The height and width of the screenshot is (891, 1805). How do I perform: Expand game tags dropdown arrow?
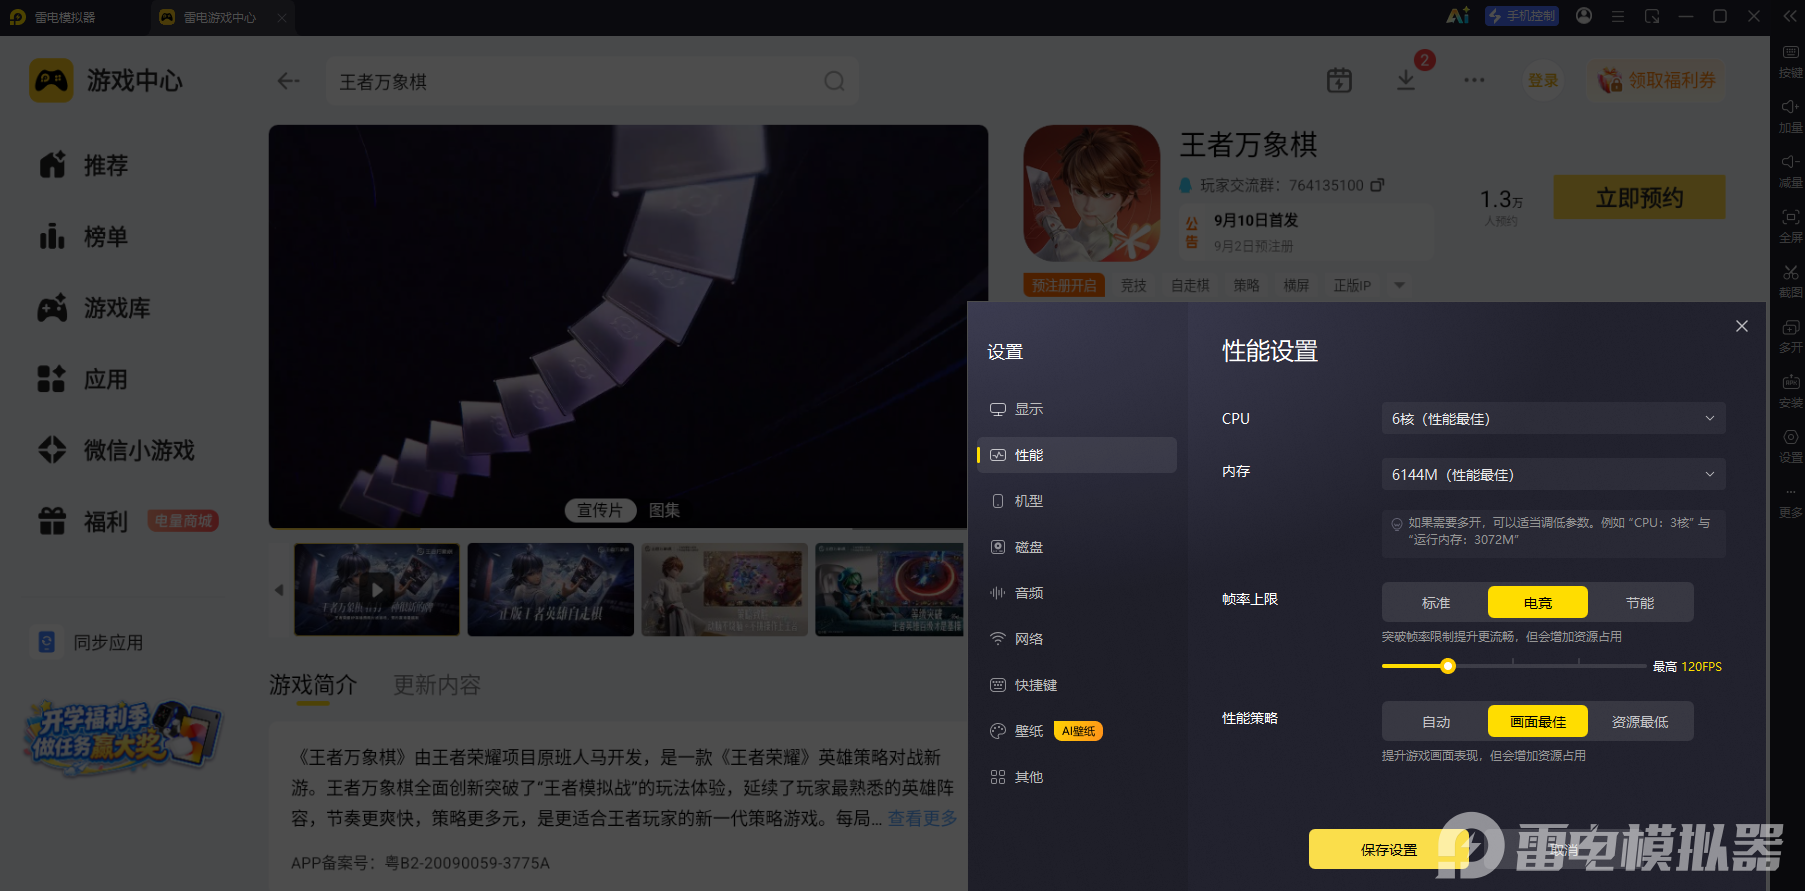[x=1400, y=285]
